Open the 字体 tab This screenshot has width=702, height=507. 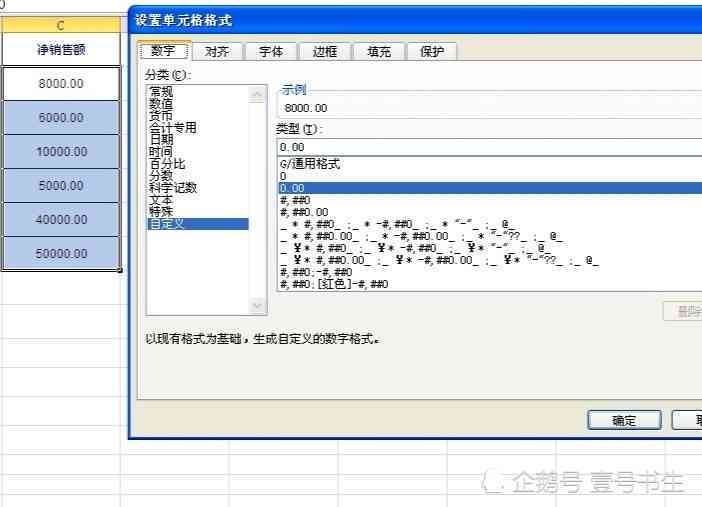click(271, 52)
